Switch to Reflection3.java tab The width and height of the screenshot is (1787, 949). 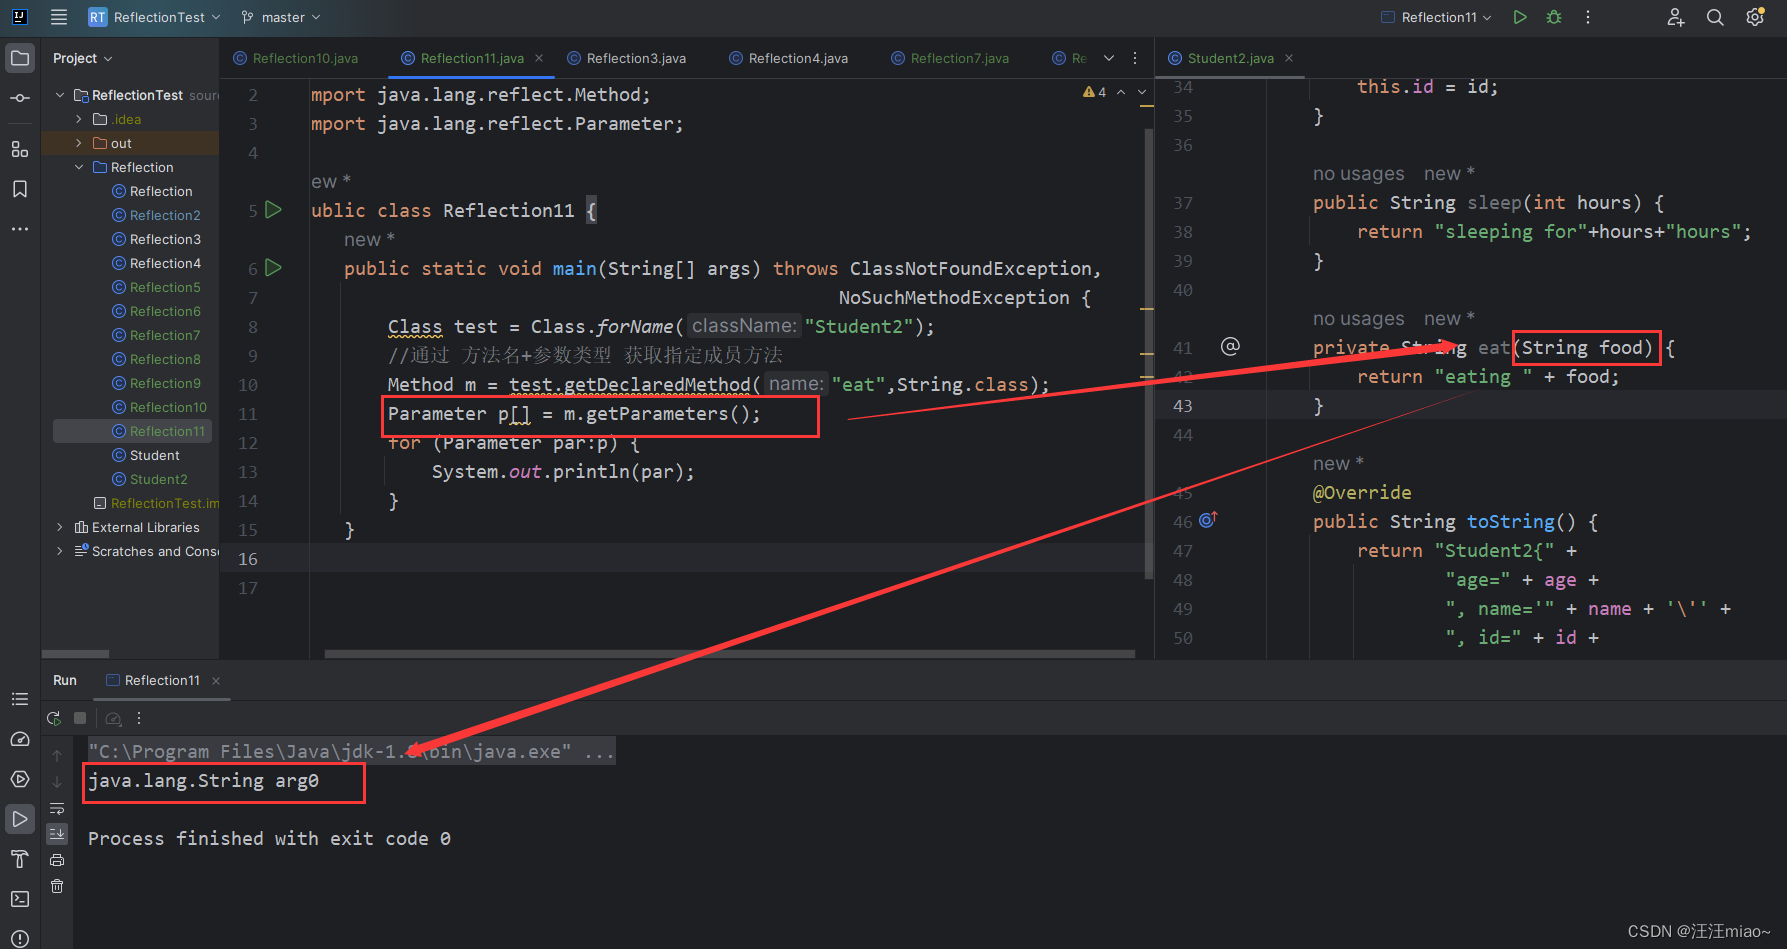(x=627, y=58)
